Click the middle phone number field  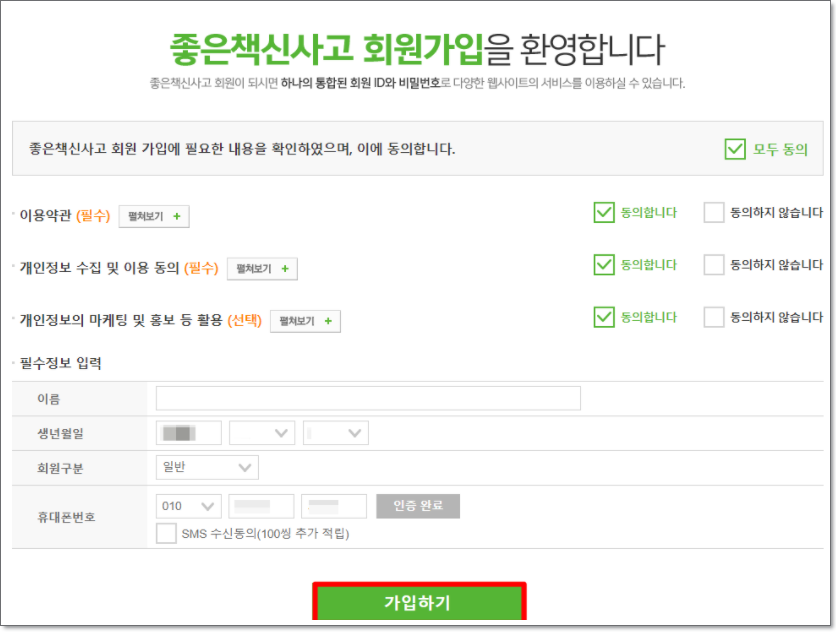(261, 506)
